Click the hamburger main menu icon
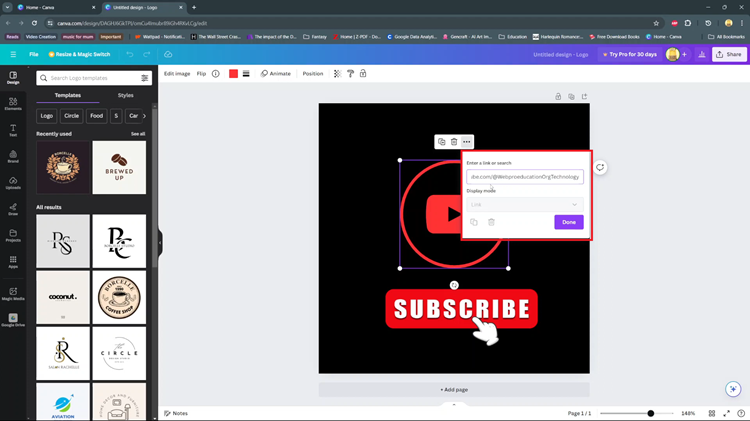Image resolution: width=750 pixels, height=421 pixels. point(13,55)
